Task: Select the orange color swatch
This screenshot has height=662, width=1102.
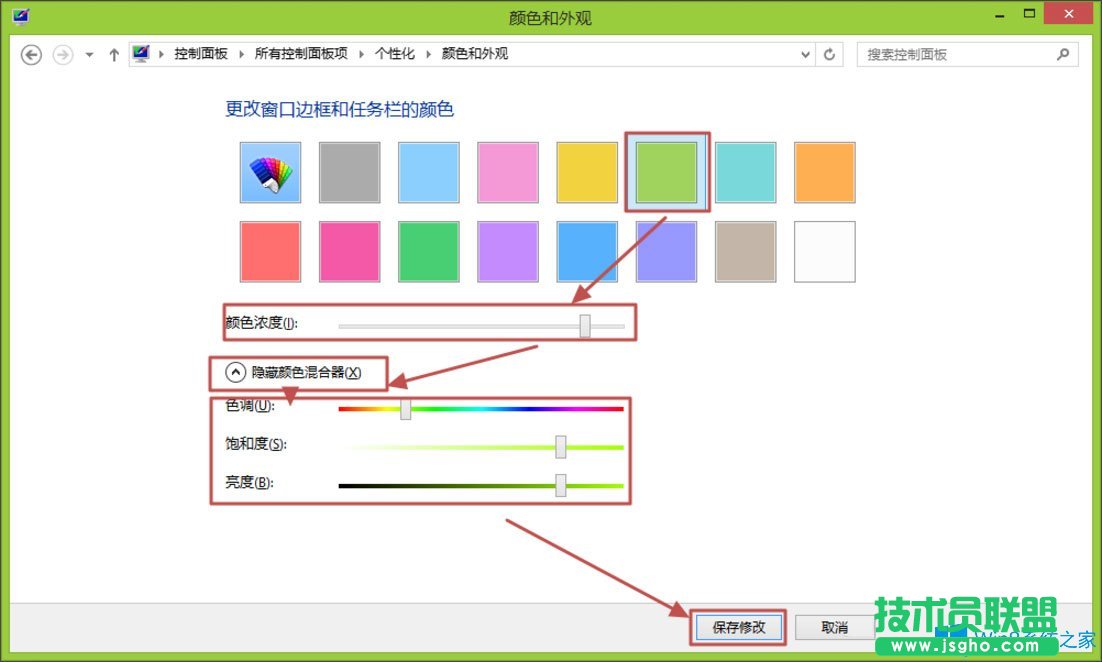Action: coord(824,171)
